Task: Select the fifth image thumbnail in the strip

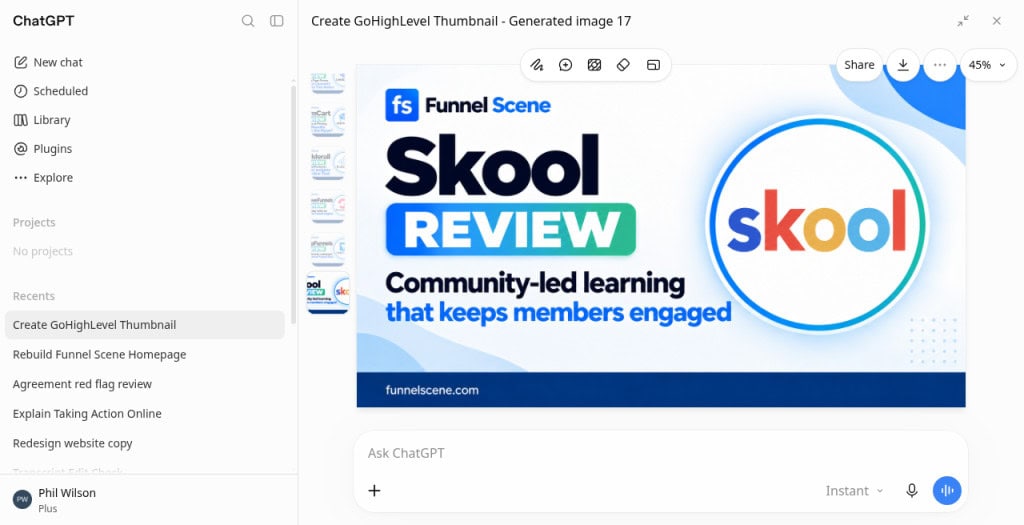Action: [328, 249]
